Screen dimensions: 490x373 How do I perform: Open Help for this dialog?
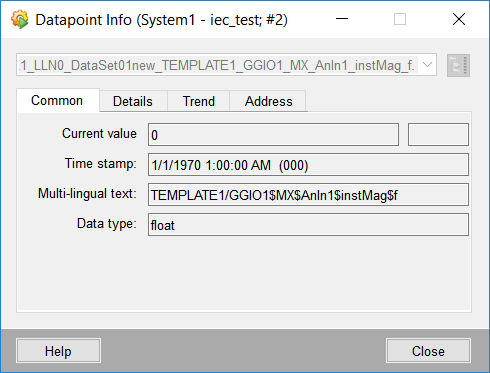click(58, 351)
